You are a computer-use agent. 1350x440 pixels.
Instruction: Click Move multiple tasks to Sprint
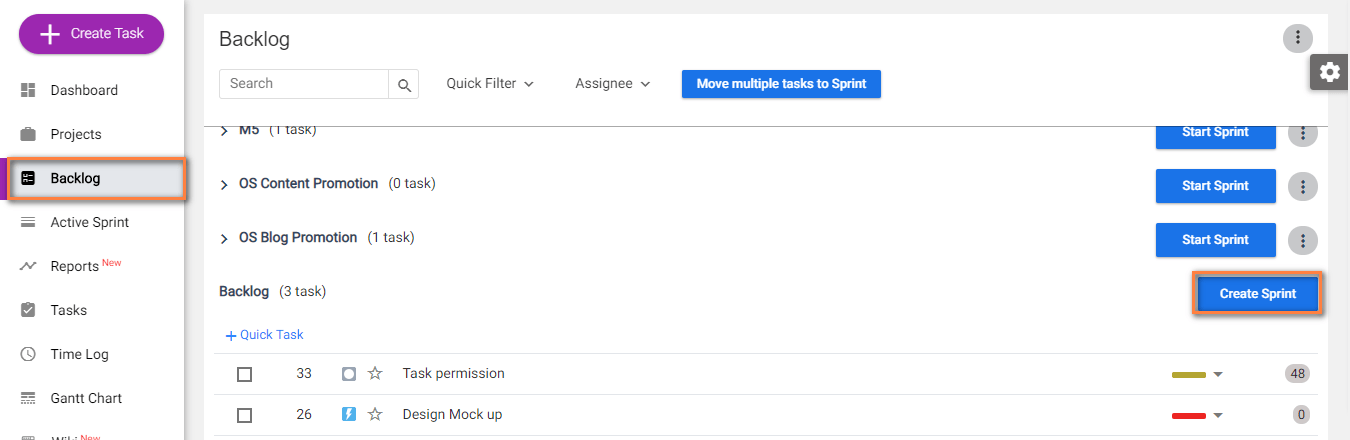pos(781,84)
